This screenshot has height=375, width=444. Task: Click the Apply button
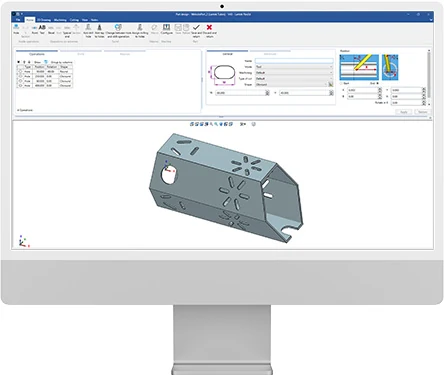(404, 112)
